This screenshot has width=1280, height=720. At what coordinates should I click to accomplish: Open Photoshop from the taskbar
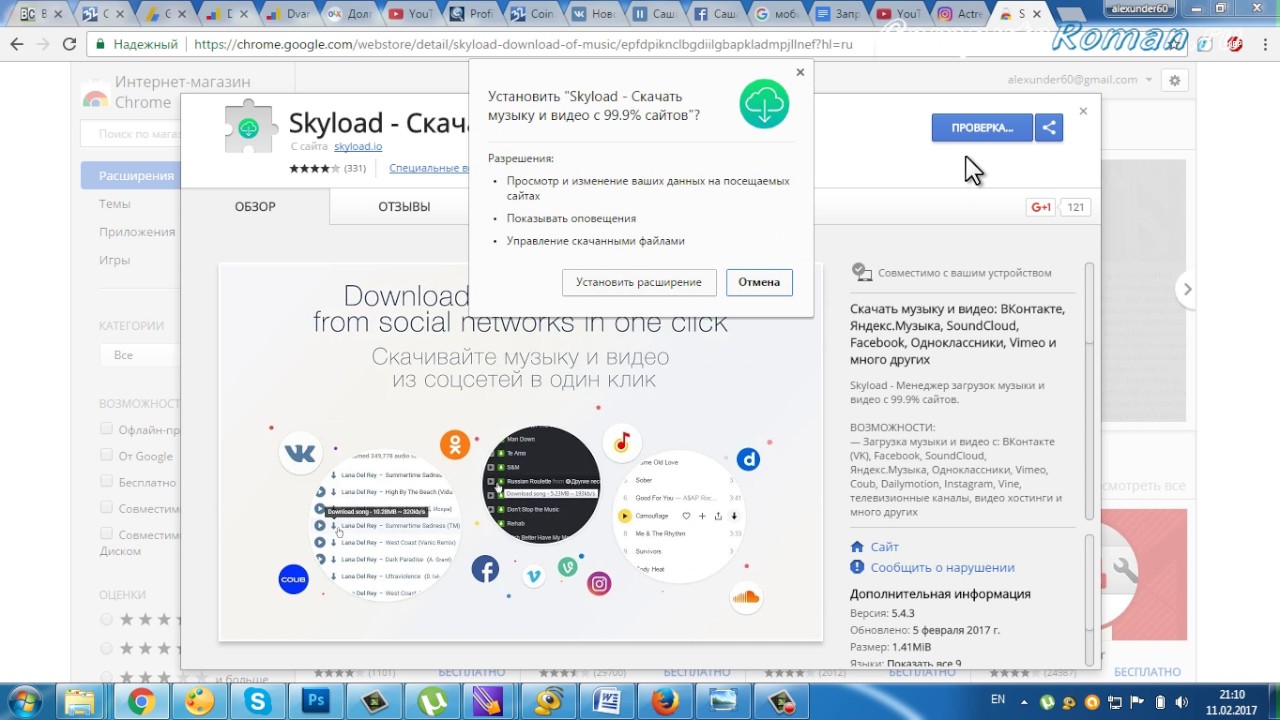316,702
